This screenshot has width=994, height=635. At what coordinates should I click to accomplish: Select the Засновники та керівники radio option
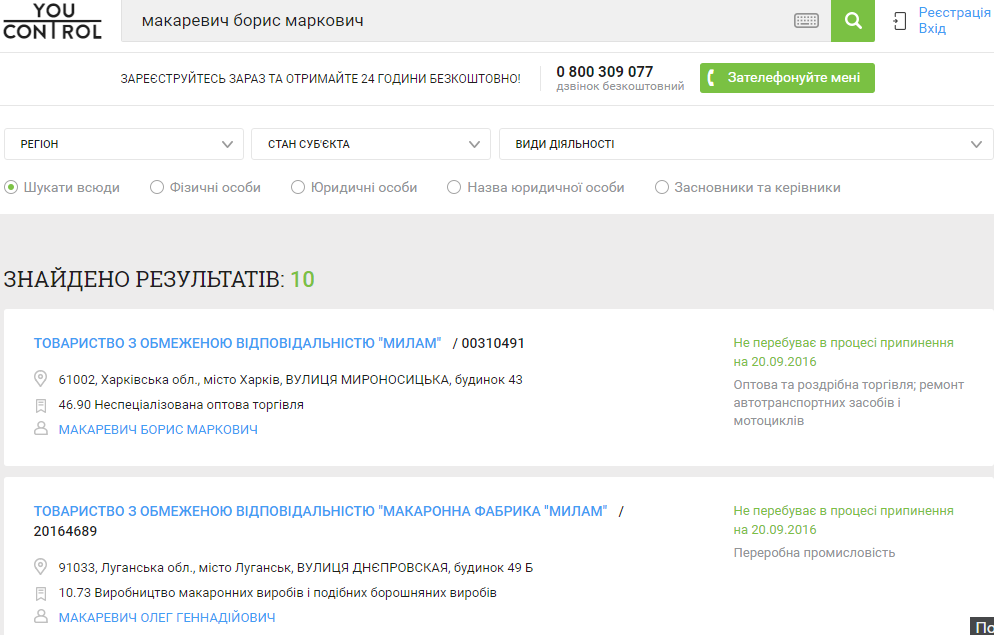tap(662, 187)
